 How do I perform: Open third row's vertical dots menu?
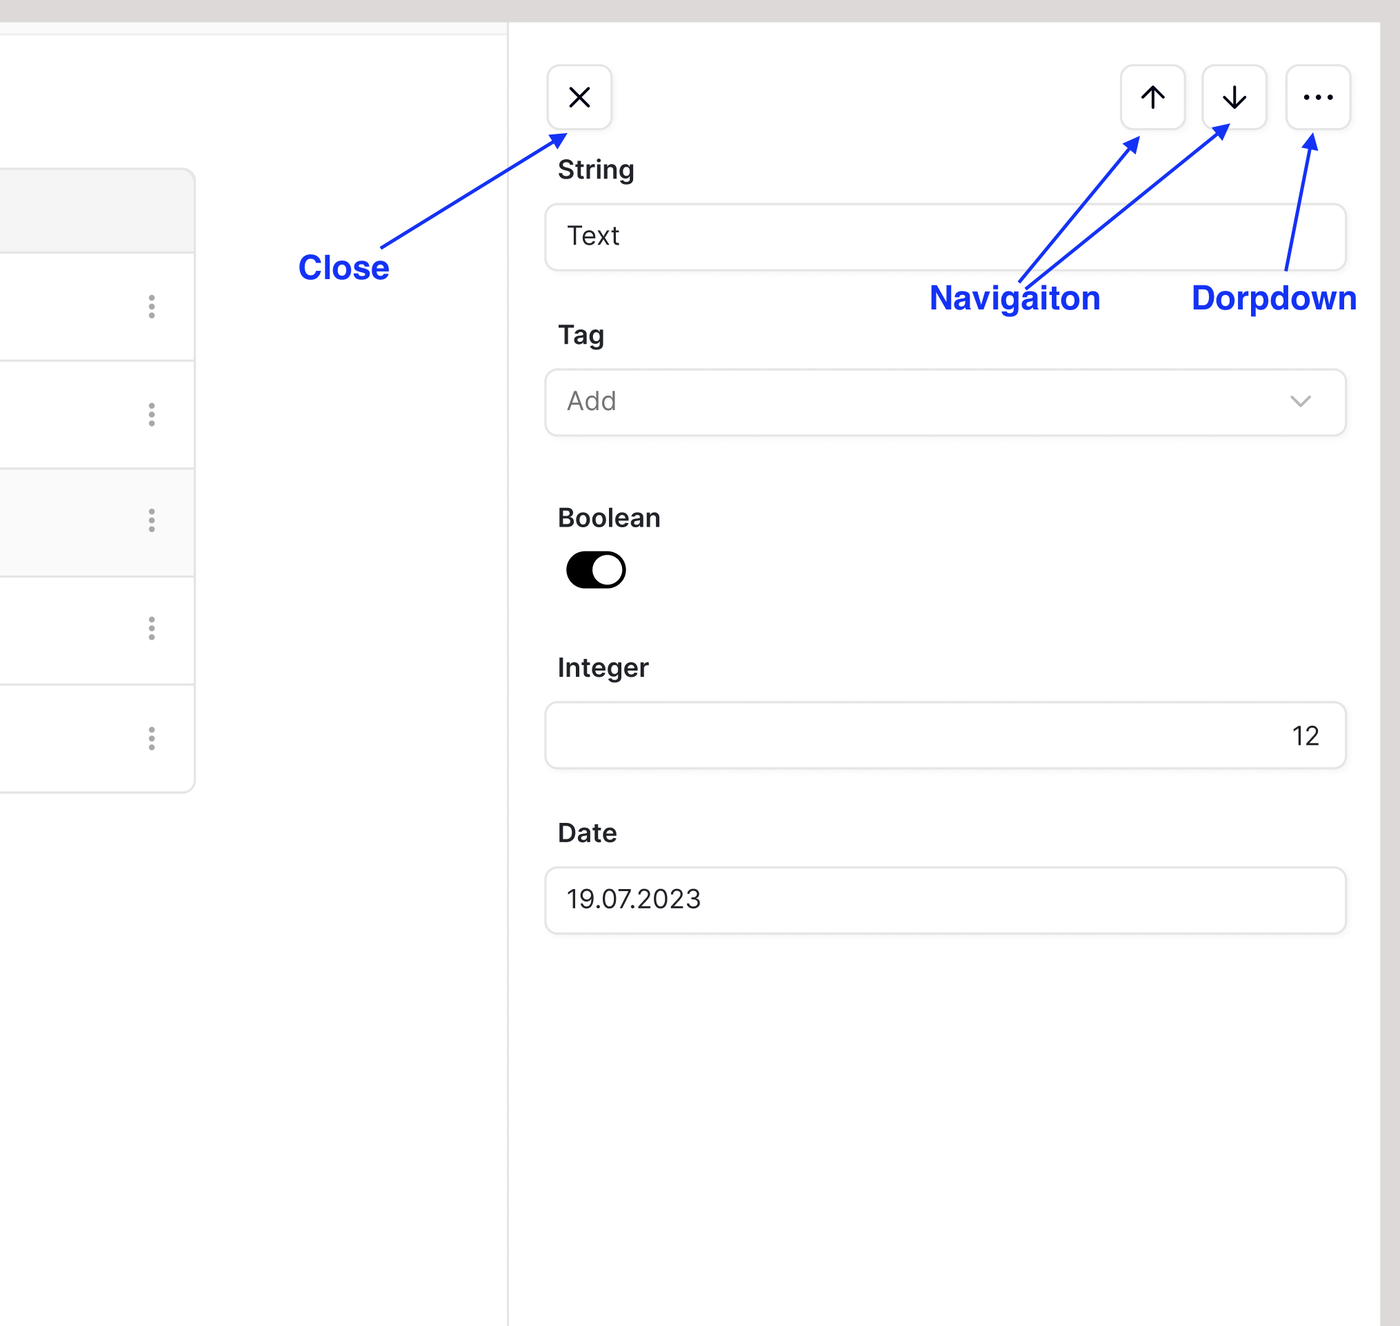[152, 521]
